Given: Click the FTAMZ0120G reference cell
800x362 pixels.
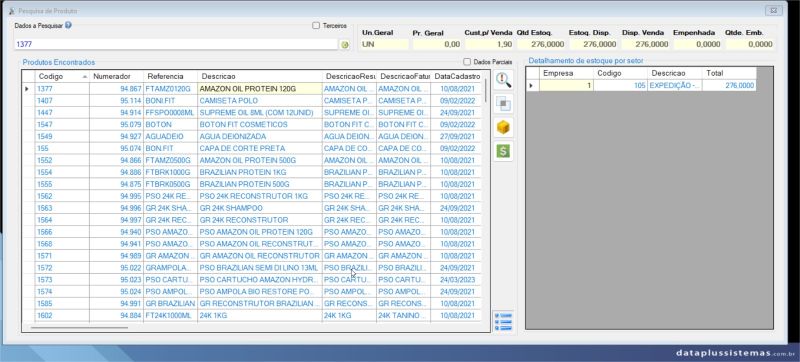Looking at the screenshot, I should [x=170, y=89].
